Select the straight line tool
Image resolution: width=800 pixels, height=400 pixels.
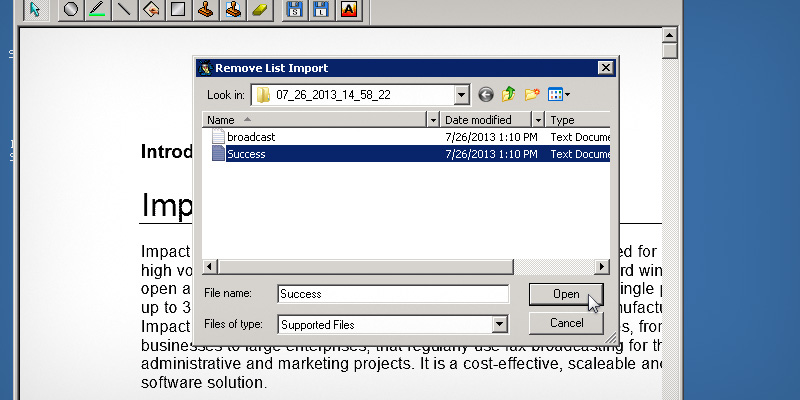pos(124,10)
